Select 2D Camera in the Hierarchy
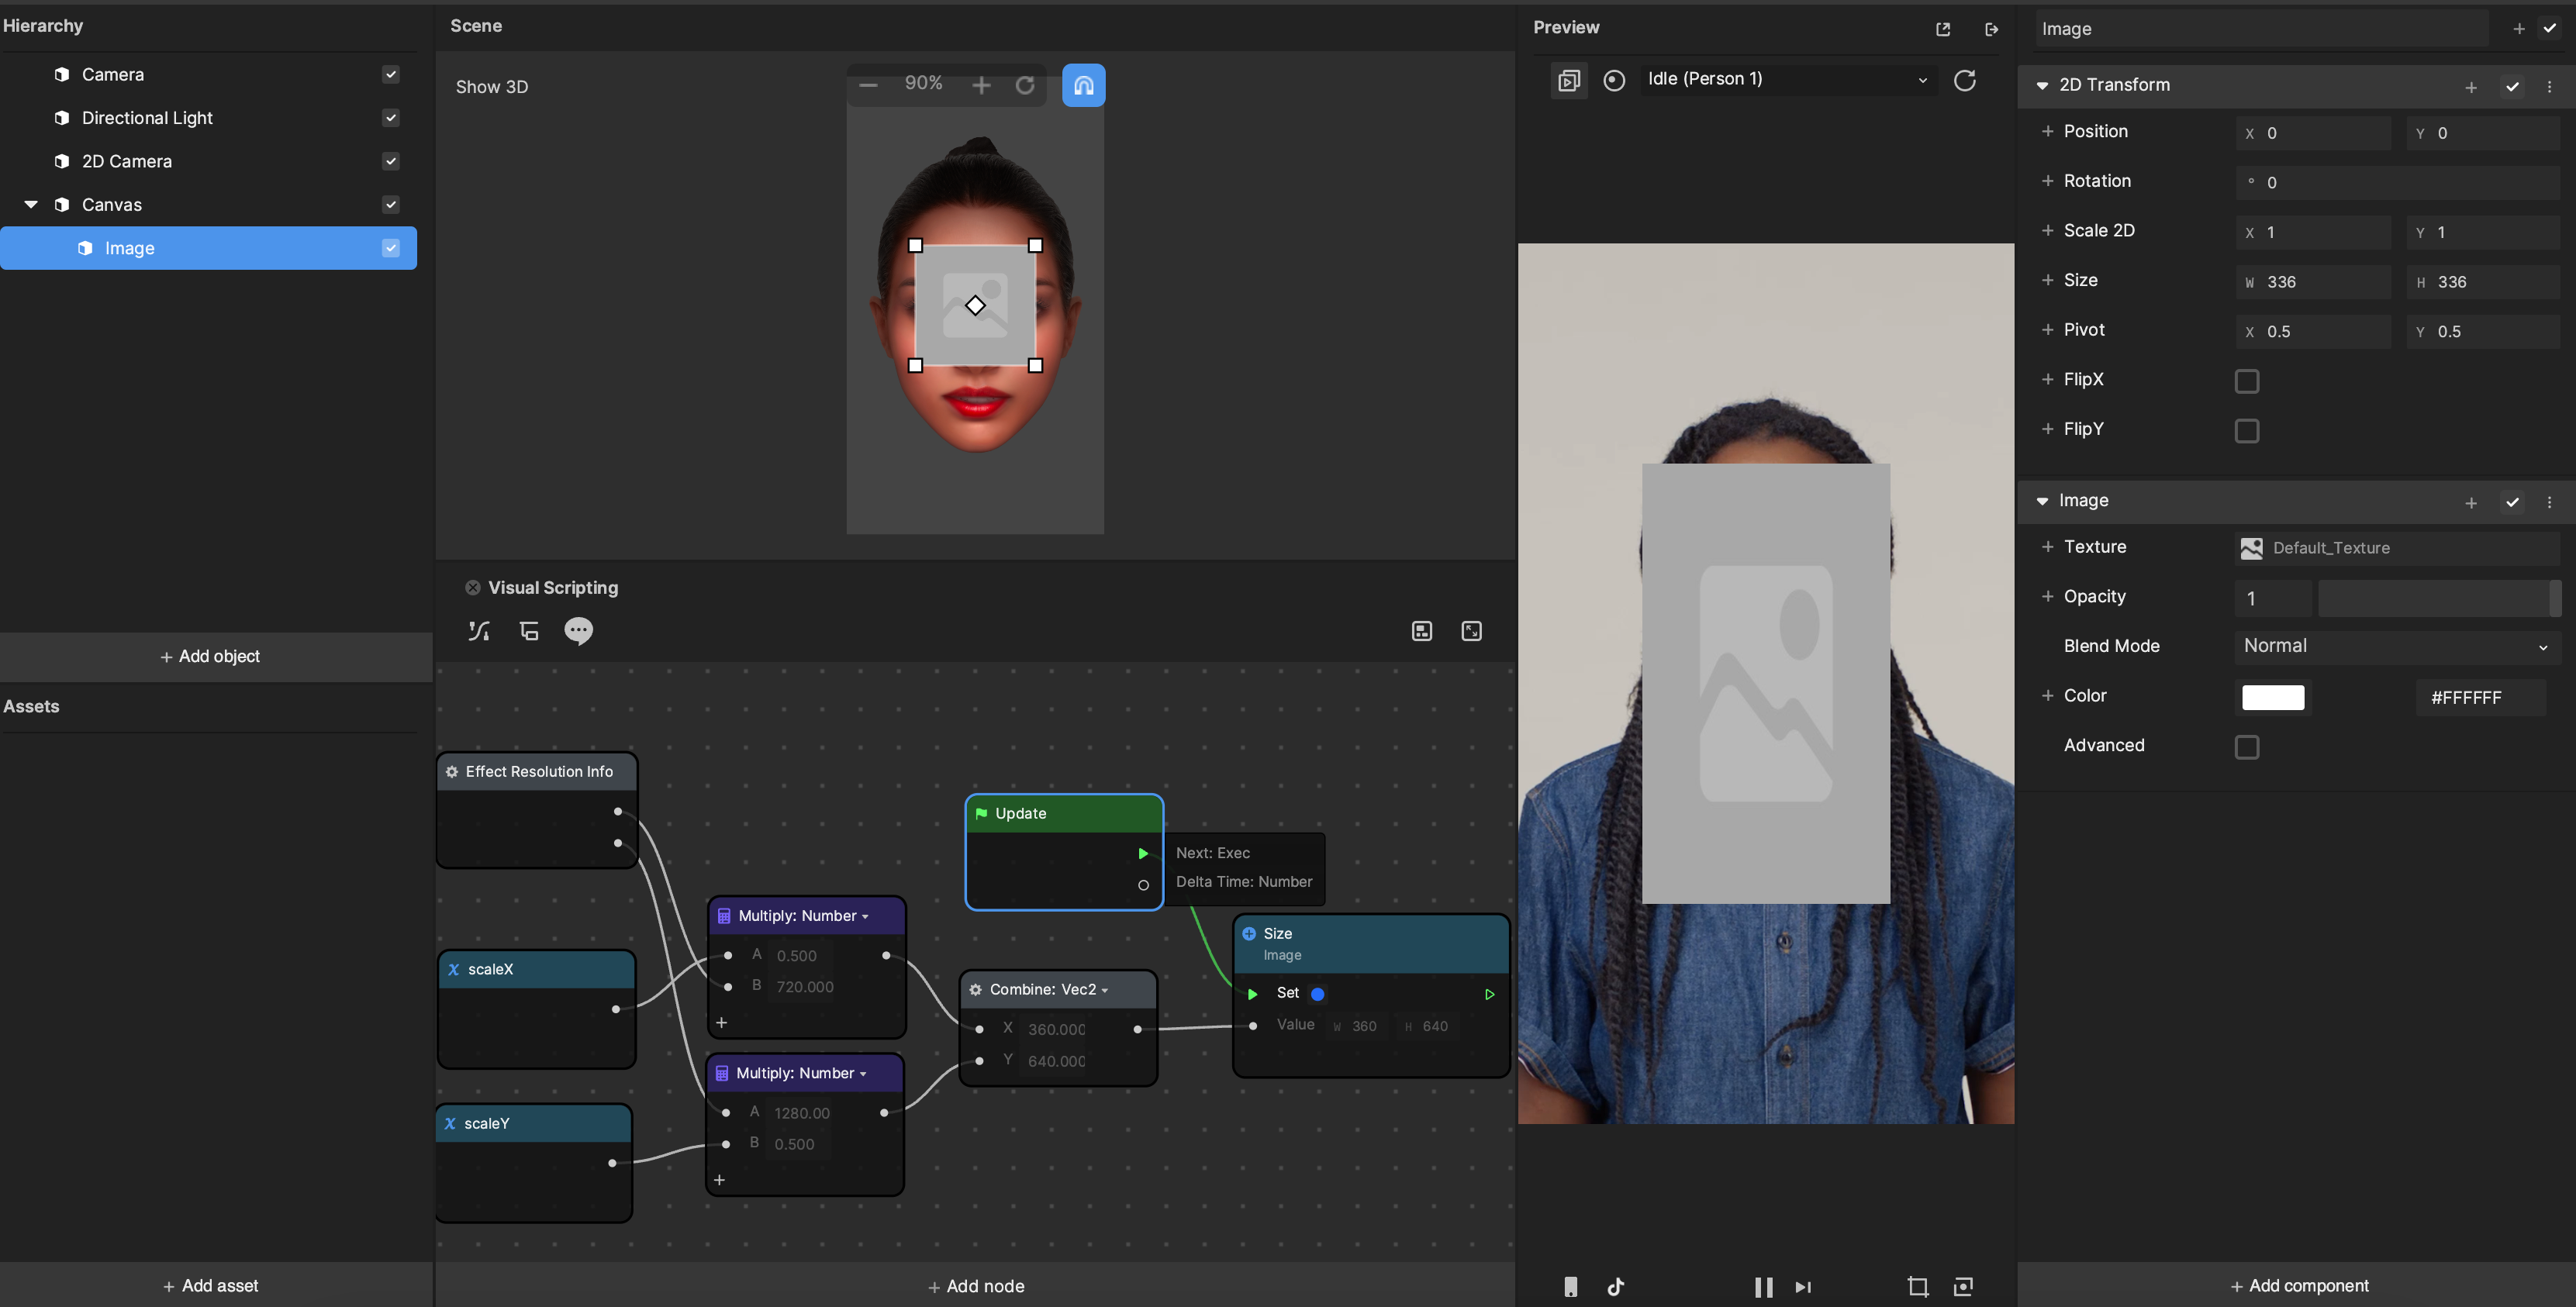The image size is (2576, 1307). [126, 161]
